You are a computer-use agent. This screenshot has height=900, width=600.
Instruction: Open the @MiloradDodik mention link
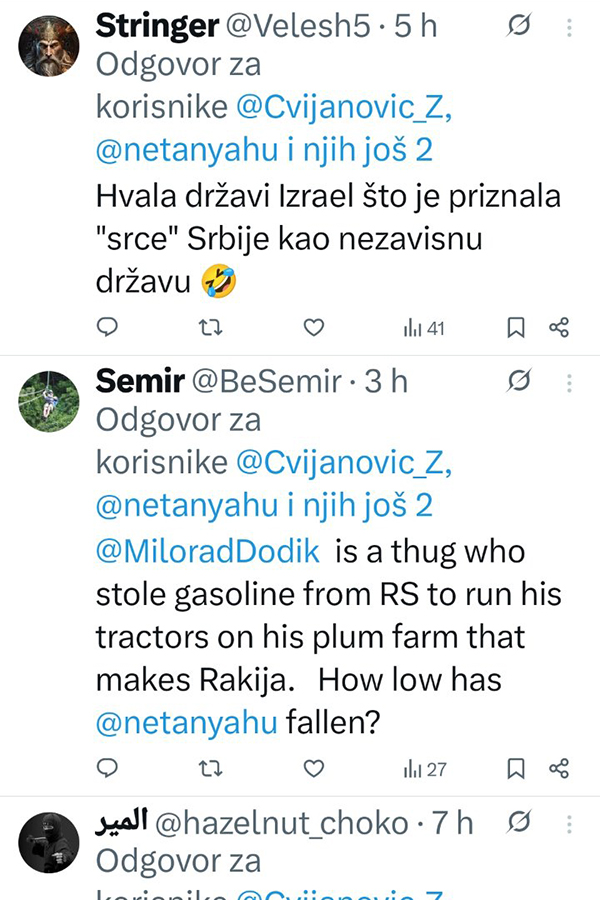(x=208, y=550)
